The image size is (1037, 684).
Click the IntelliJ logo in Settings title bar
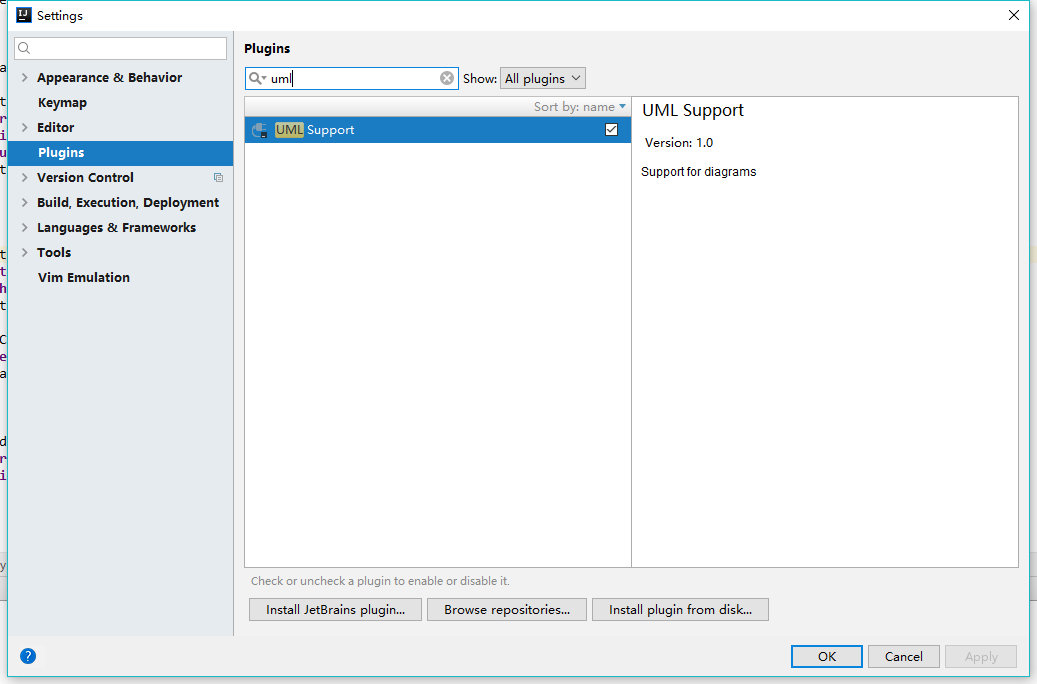[x=24, y=15]
